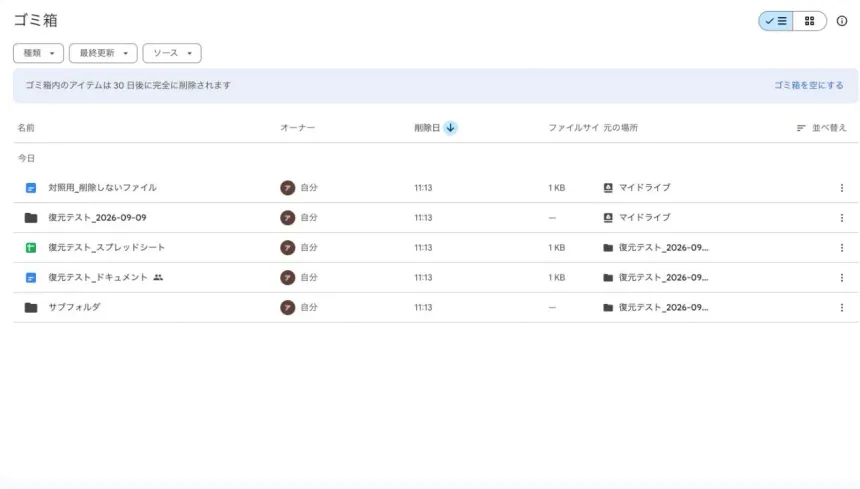Screen dimensions: 860x489
Task: Sort by the 名前 column header
Action: [26, 128]
